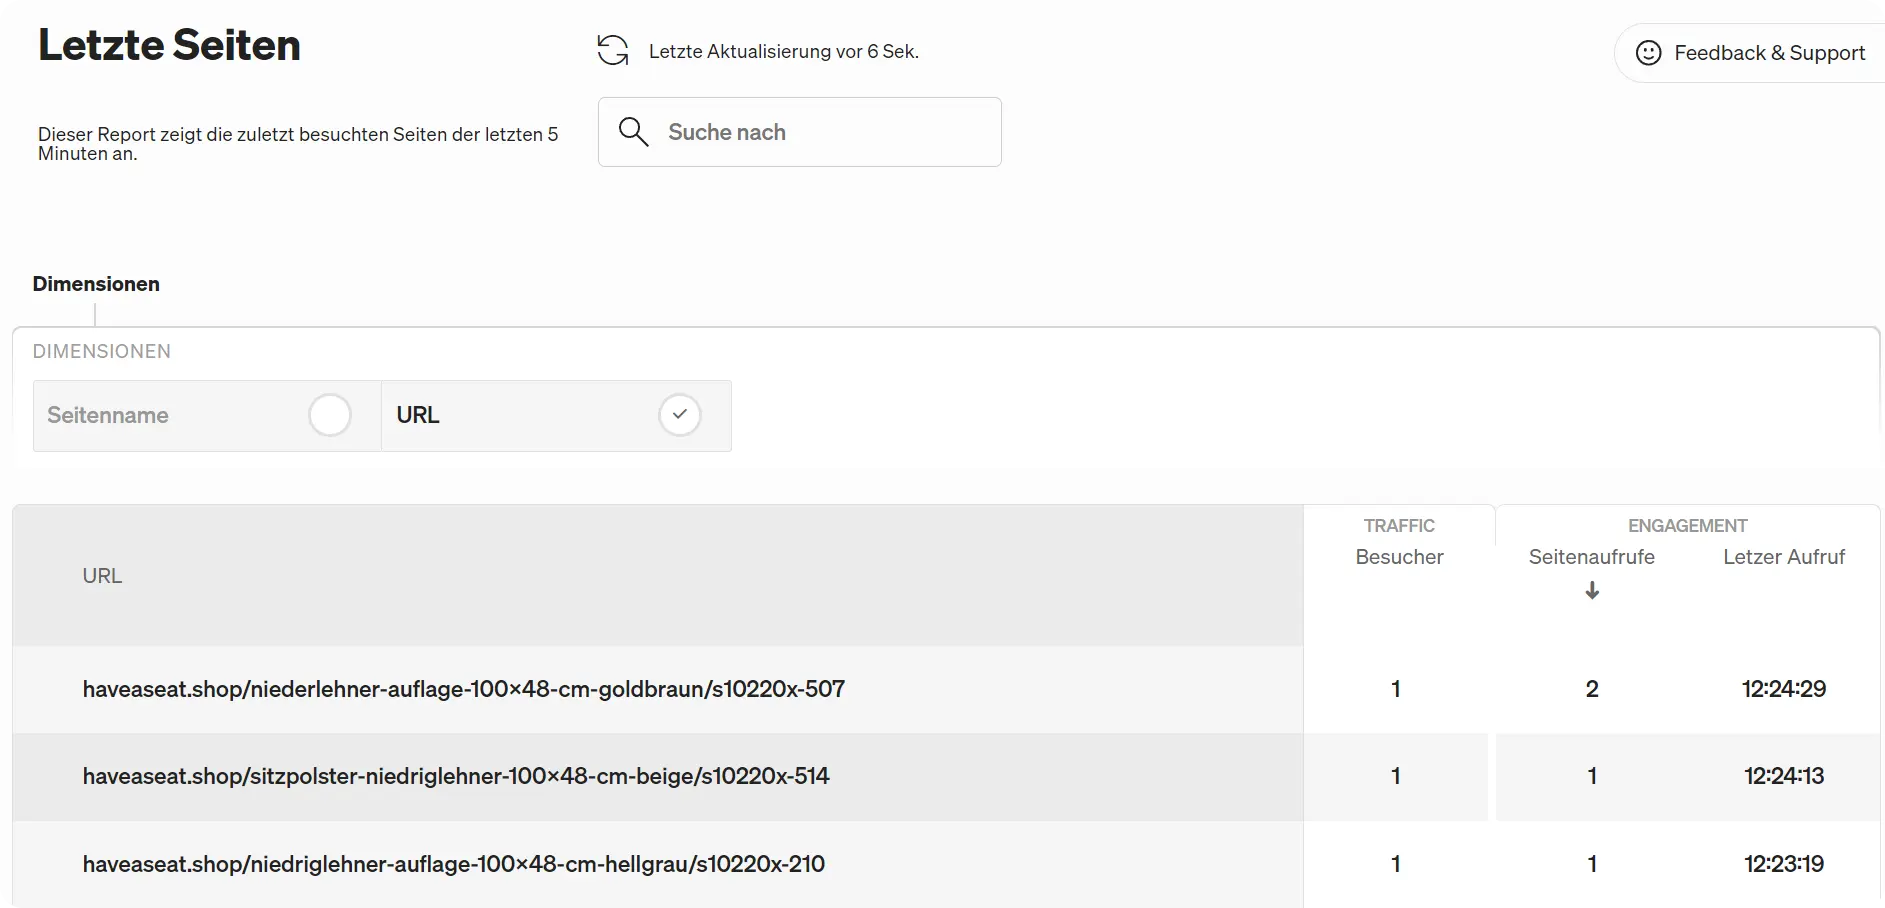Open Feedback & Support
The image size is (1885, 908).
click(1768, 53)
